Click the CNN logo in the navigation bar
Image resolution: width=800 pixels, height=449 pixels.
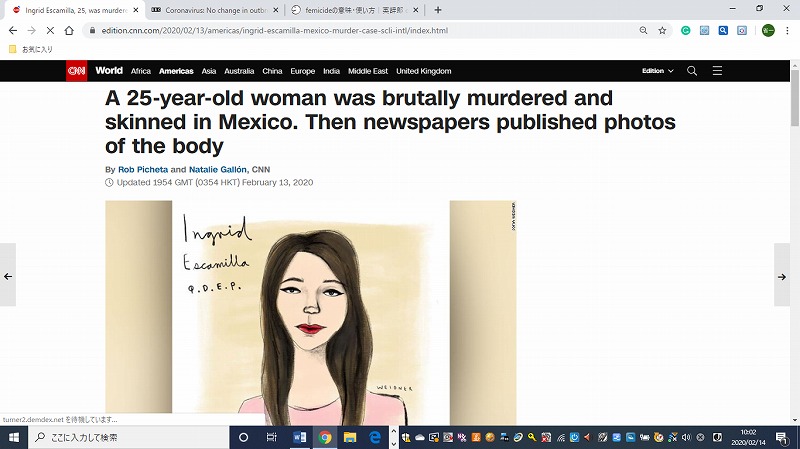tap(77, 71)
